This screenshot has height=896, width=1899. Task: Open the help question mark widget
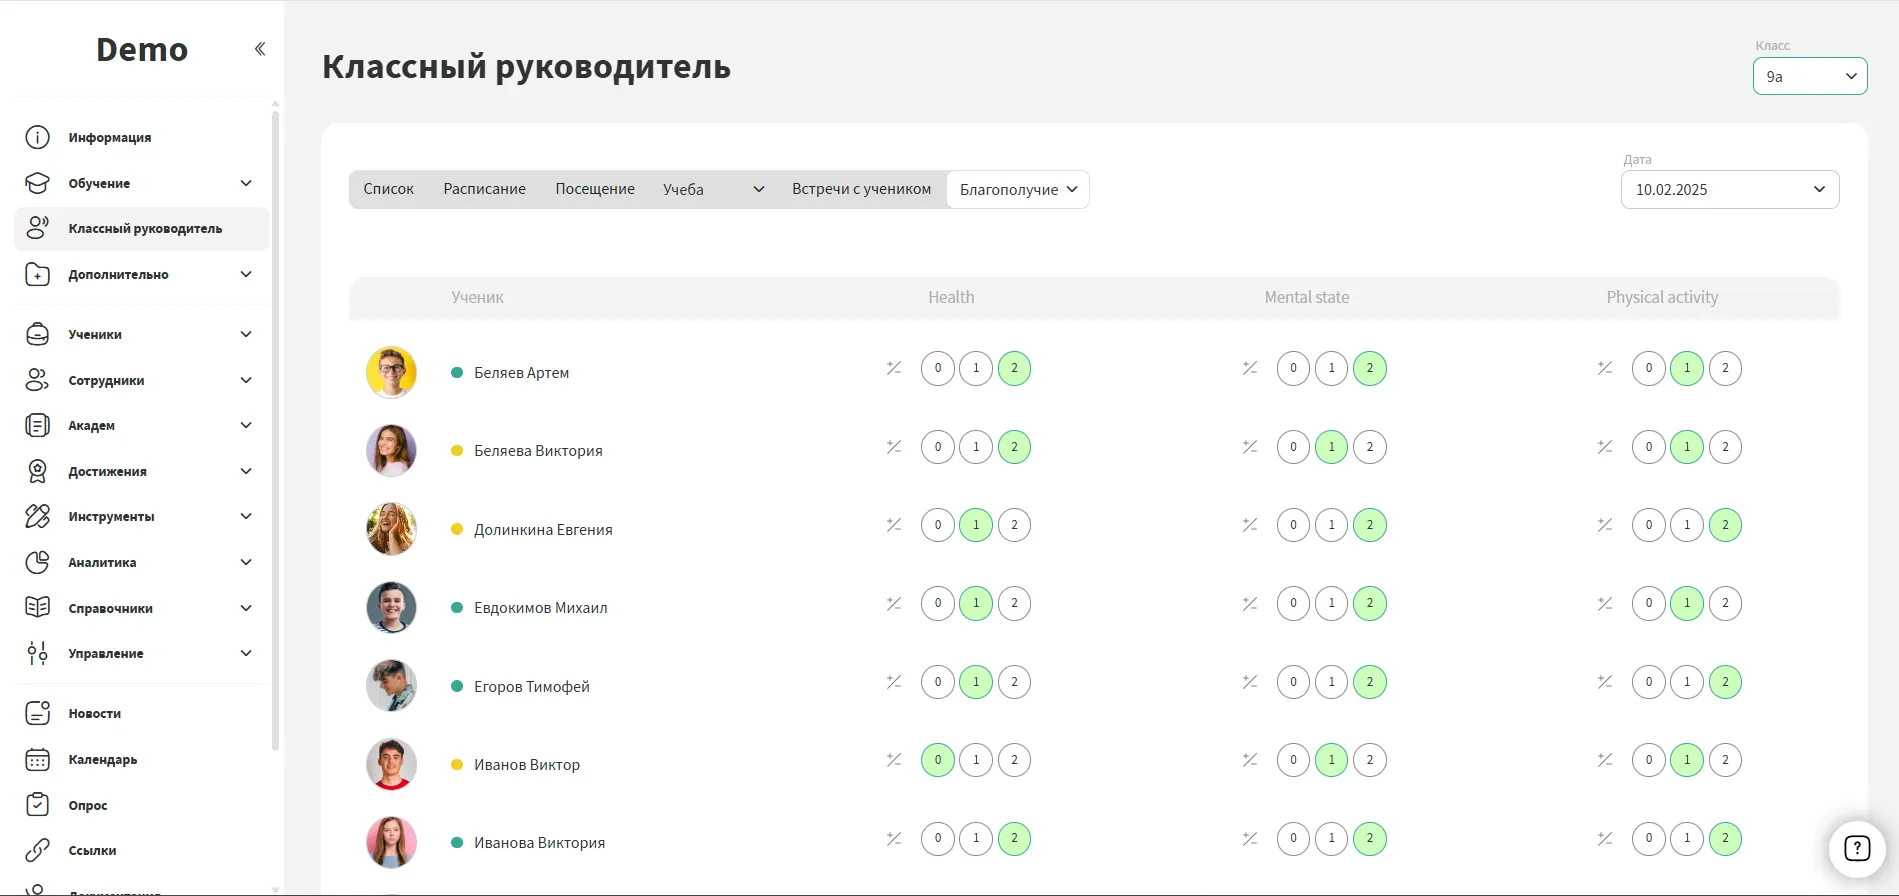[x=1856, y=848]
